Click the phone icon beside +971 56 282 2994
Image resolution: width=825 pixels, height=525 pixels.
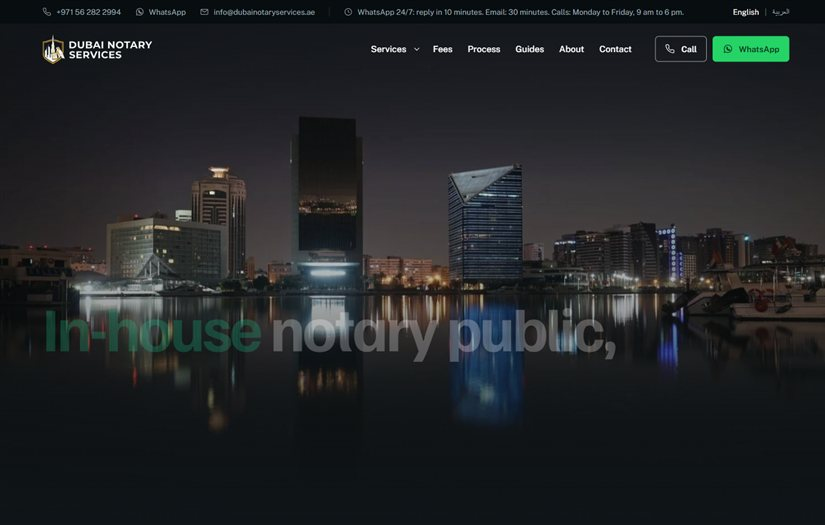pos(47,12)
